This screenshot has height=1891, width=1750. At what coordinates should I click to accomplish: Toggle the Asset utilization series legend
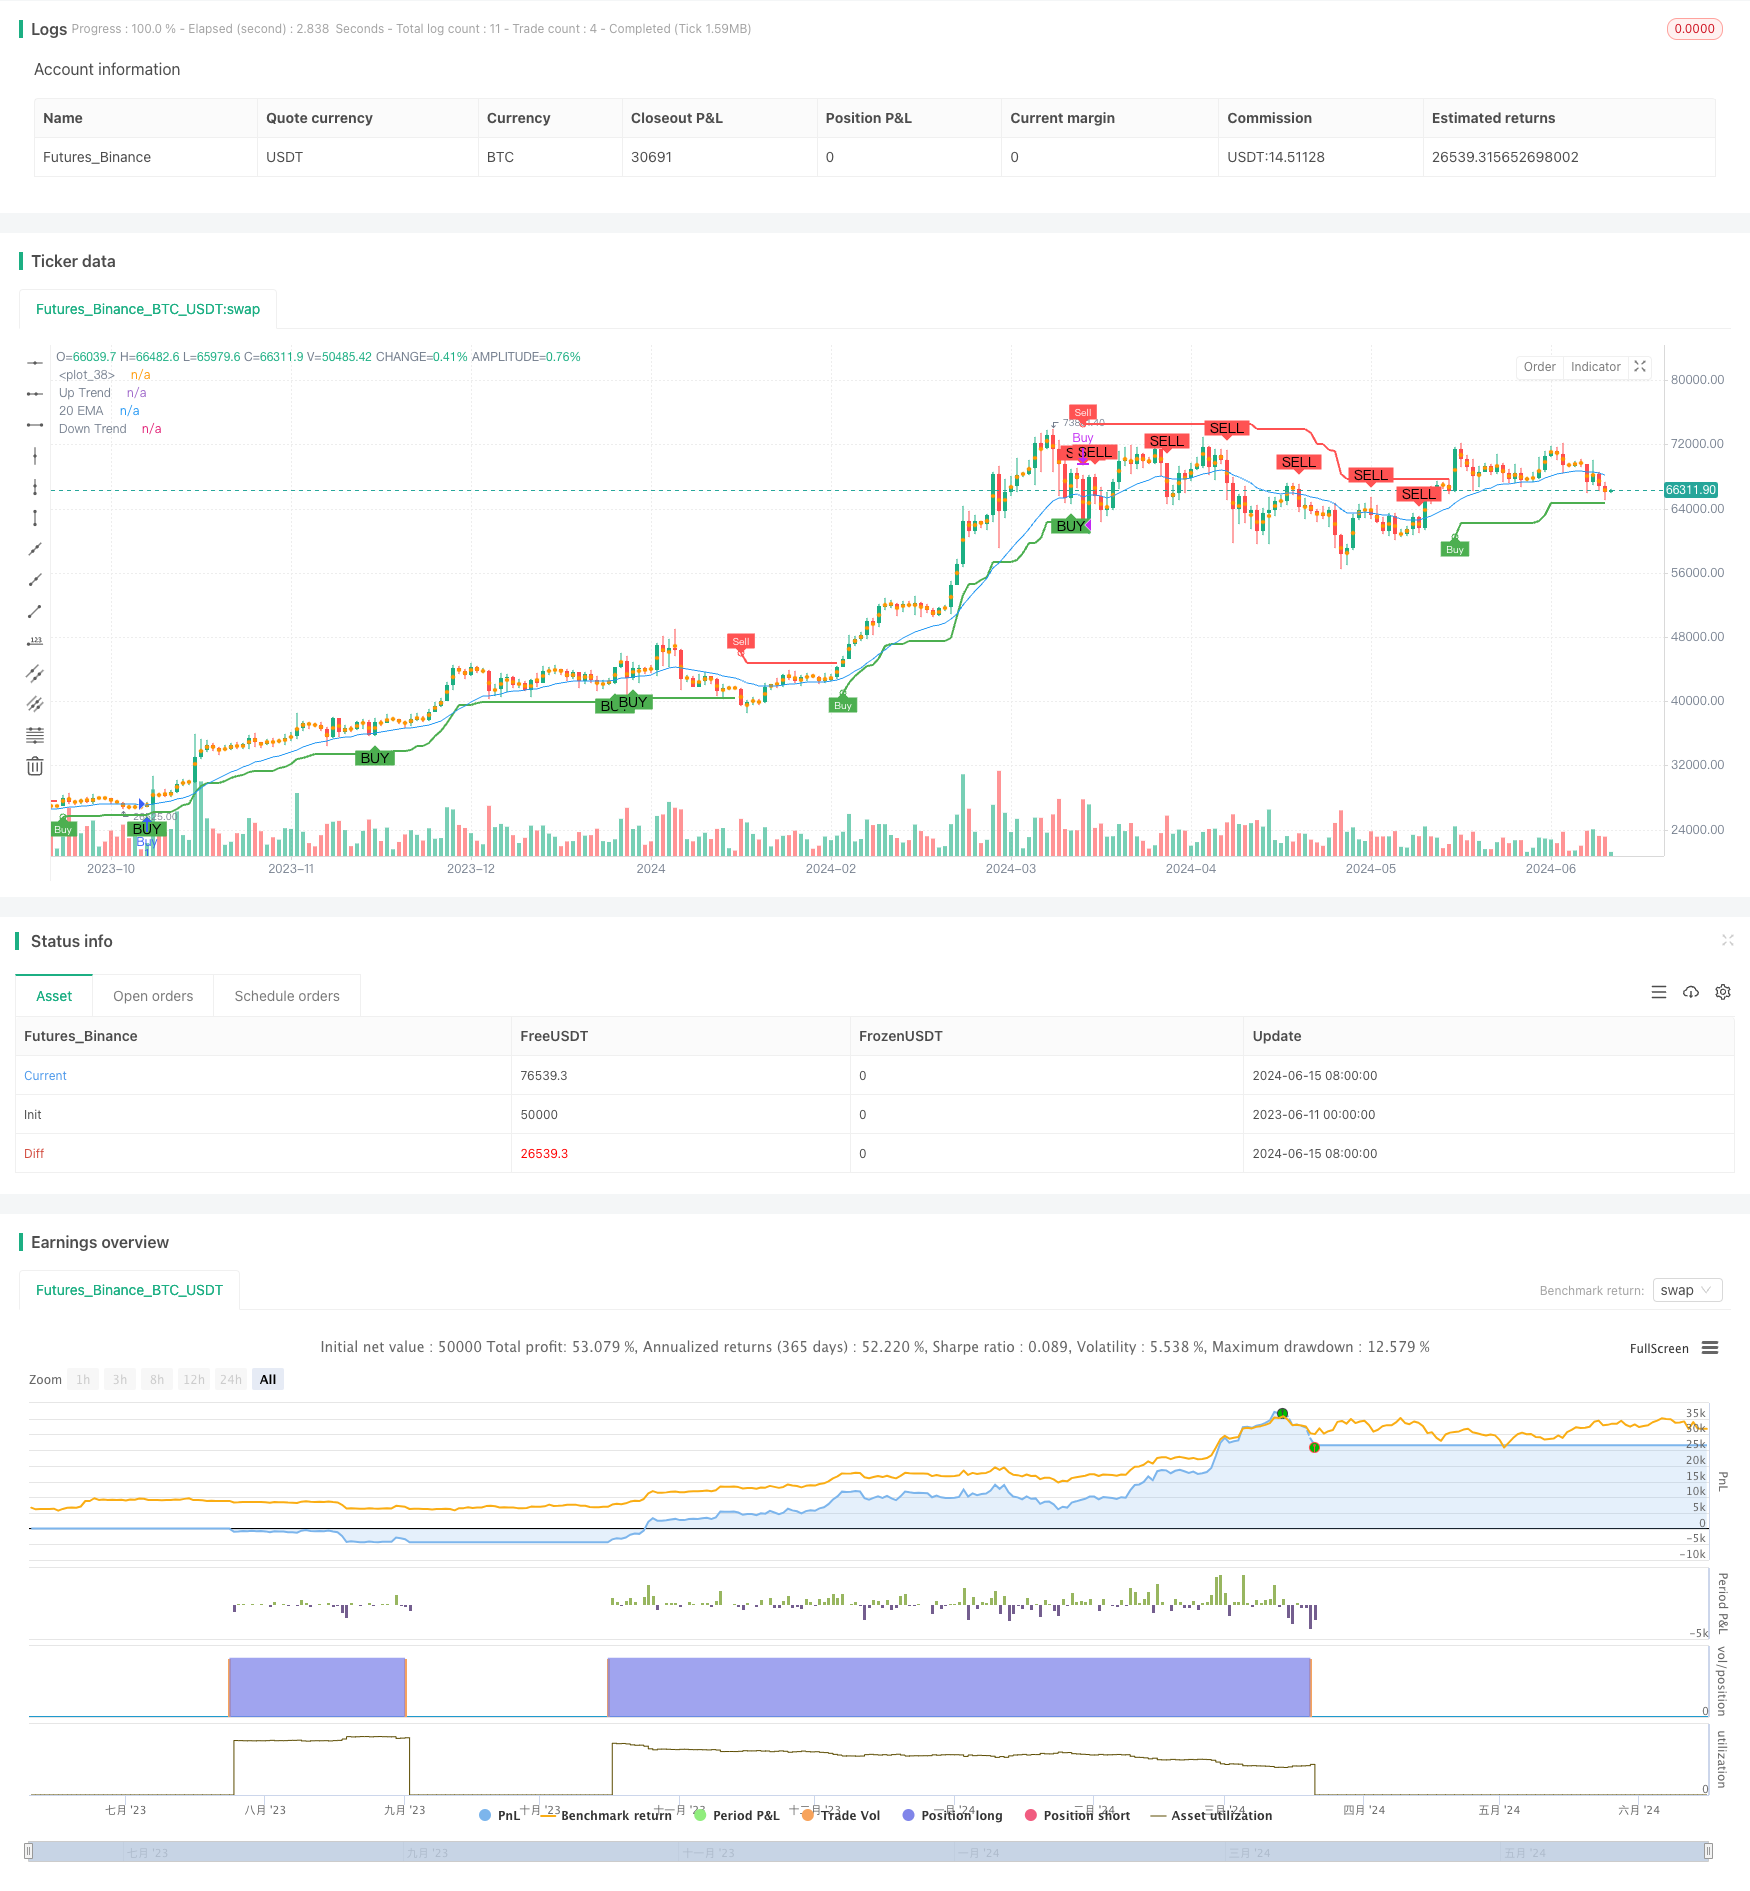[1212, 1815]
